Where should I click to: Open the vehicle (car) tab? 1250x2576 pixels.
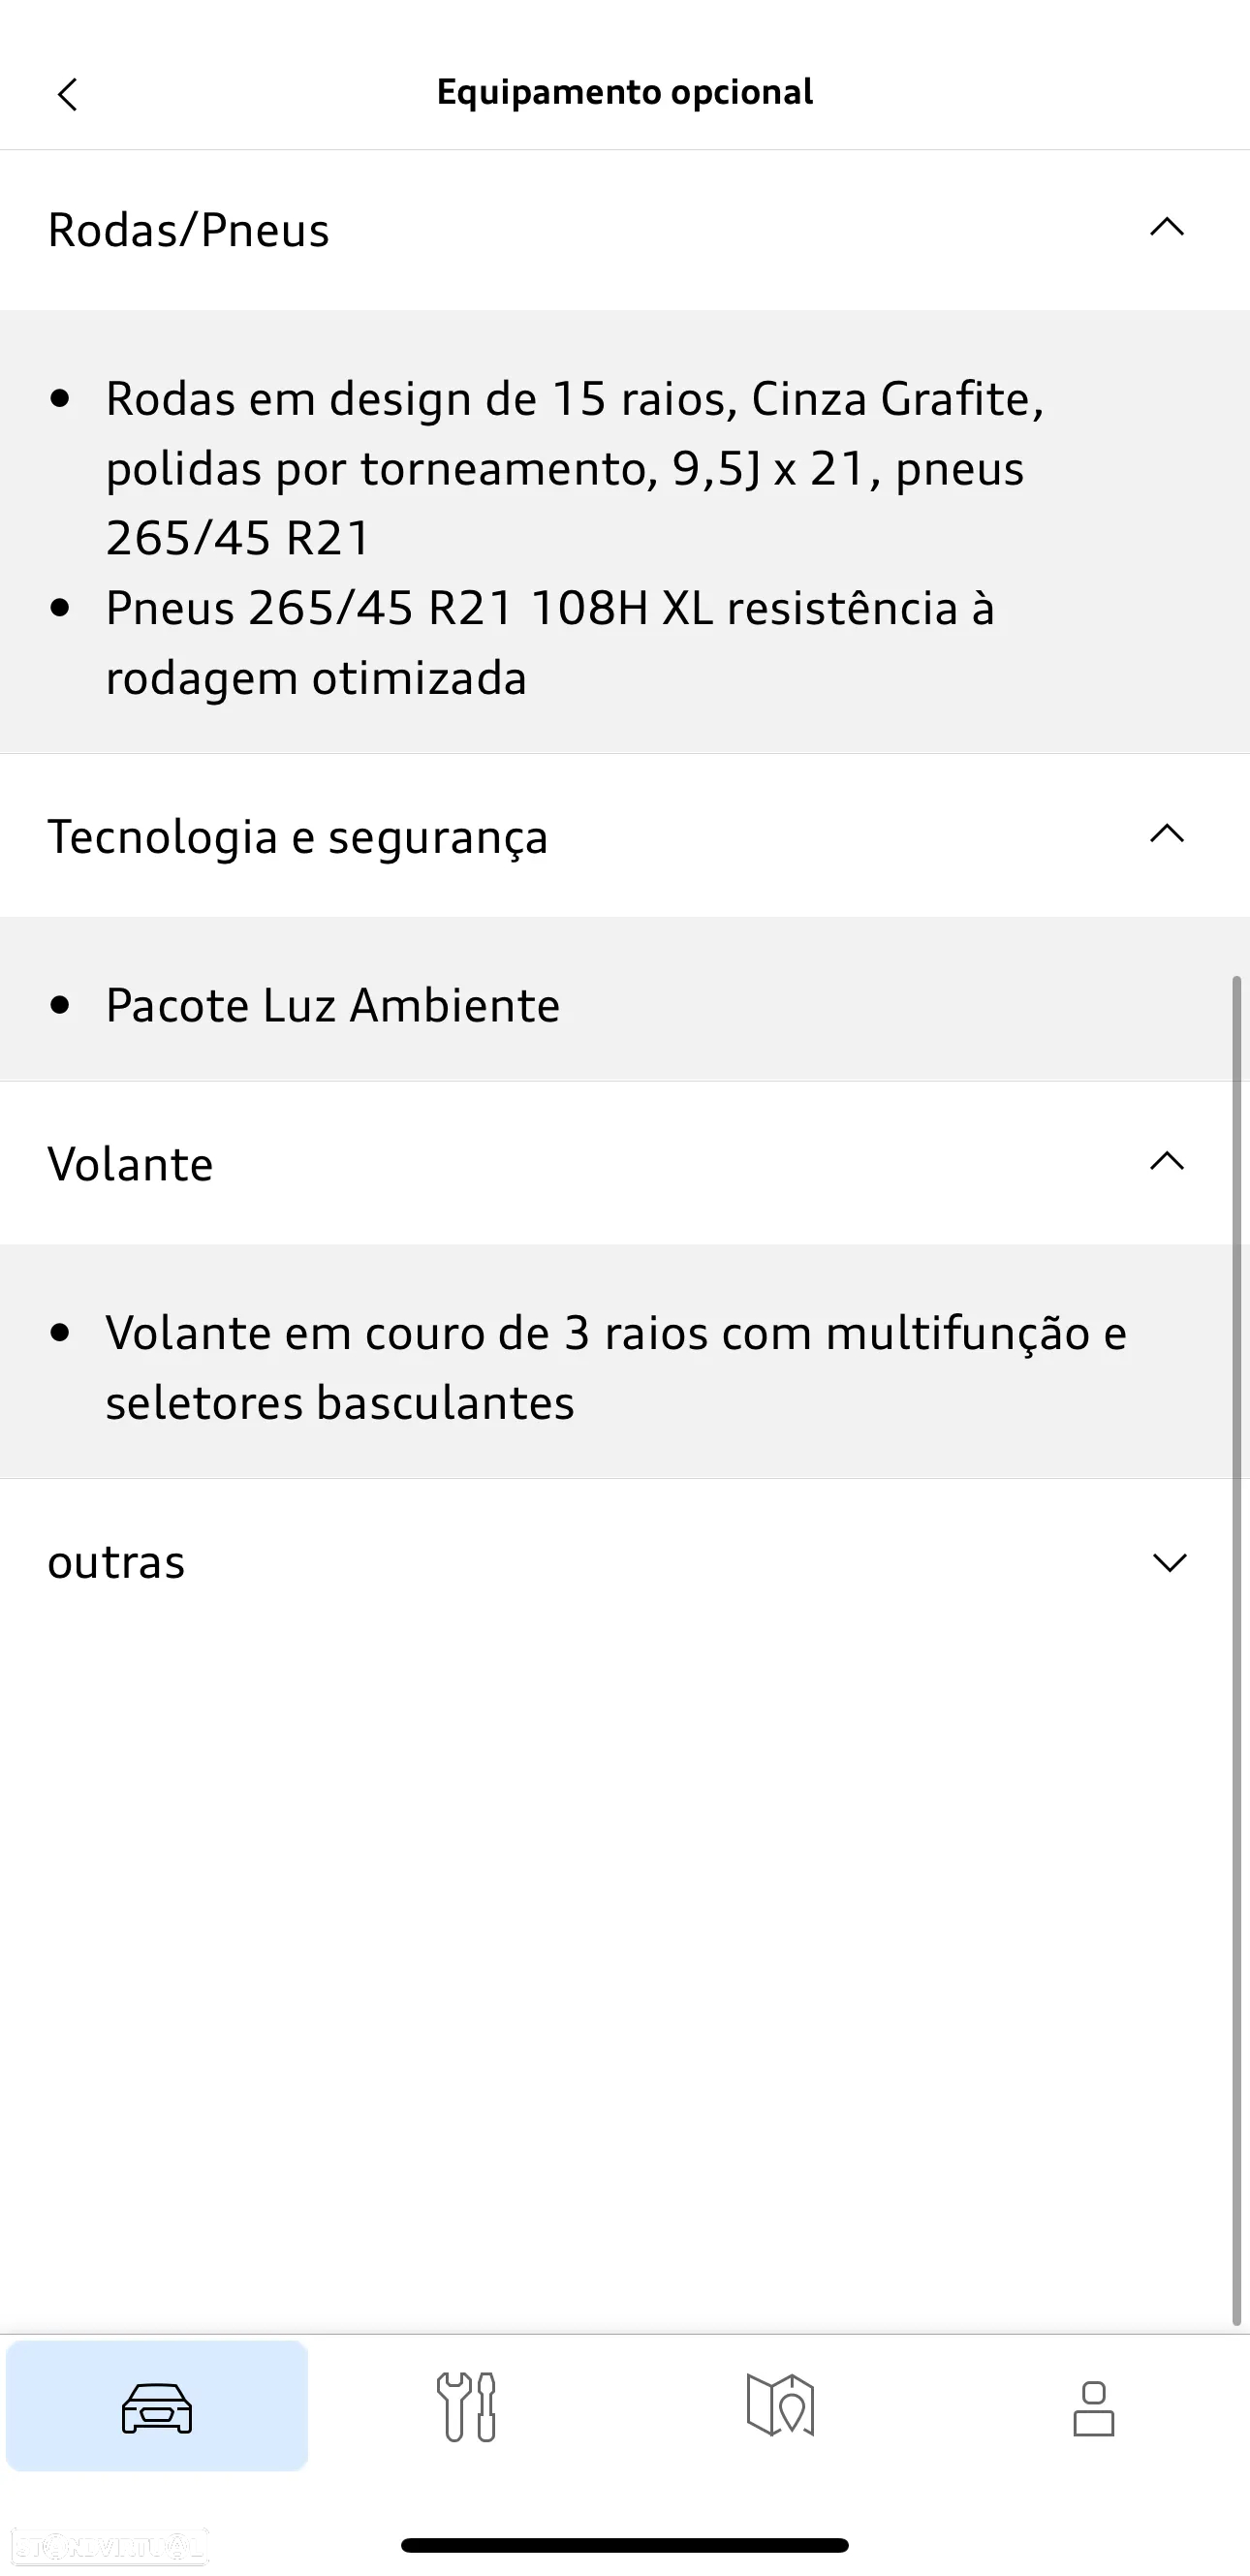point(157,2407)
